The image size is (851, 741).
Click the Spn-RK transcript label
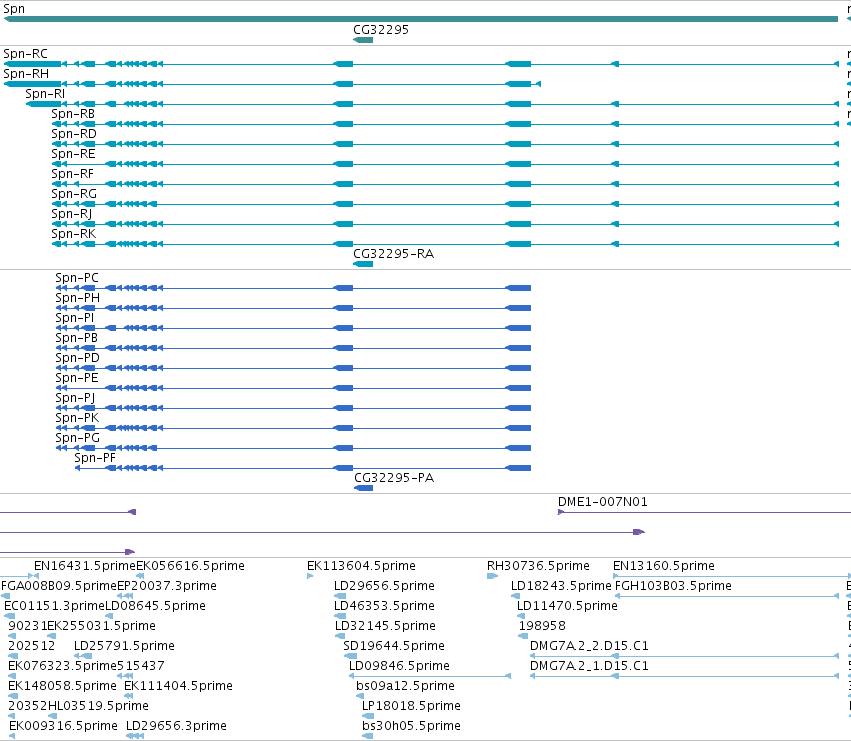tap(73, 234)
